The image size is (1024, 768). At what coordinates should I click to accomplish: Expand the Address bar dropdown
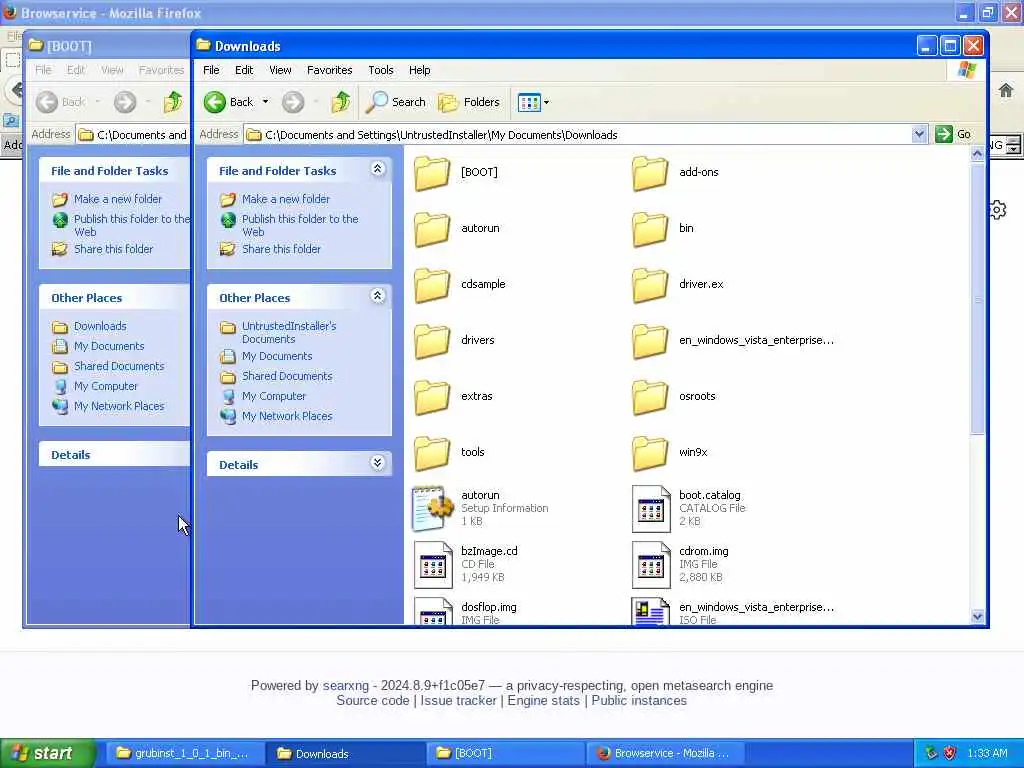[x=919, y=135]
